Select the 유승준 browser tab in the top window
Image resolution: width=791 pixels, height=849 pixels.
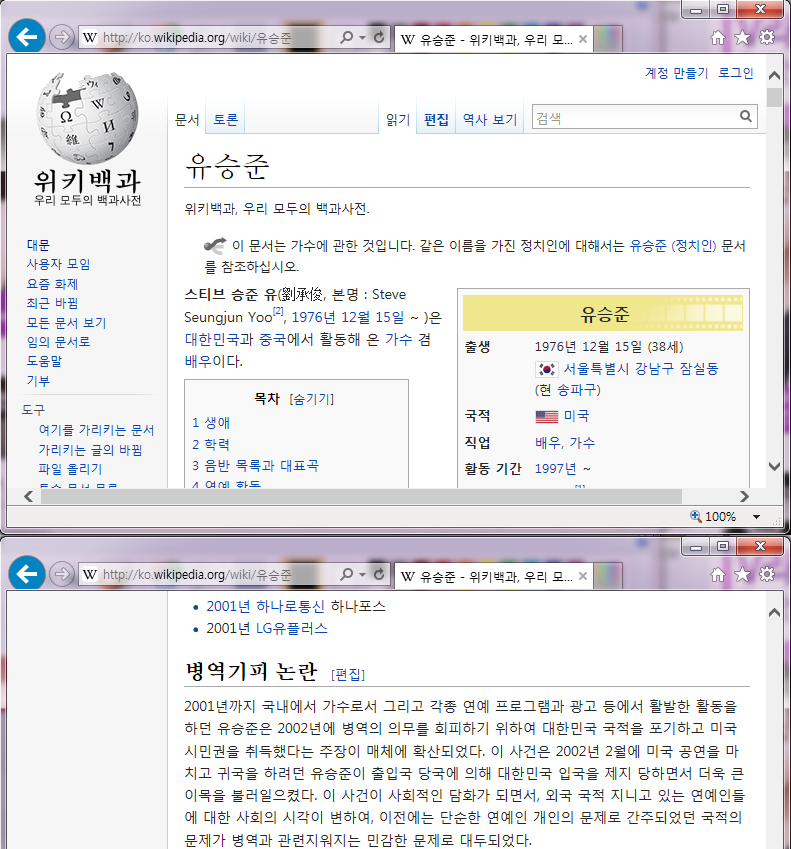[493, 40]
